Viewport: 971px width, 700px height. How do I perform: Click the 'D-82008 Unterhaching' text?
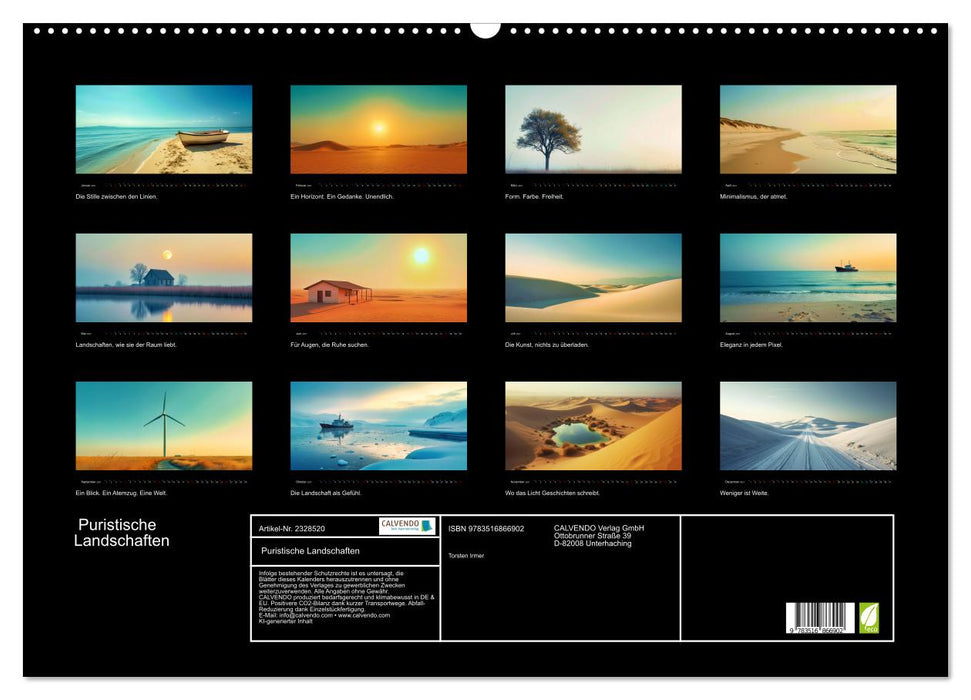pos(593,544)
